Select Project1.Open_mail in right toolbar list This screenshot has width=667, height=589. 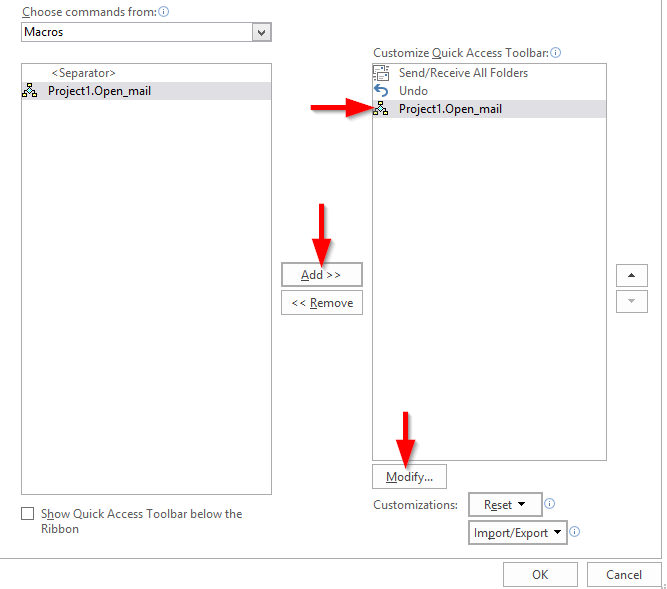[489, 109]
